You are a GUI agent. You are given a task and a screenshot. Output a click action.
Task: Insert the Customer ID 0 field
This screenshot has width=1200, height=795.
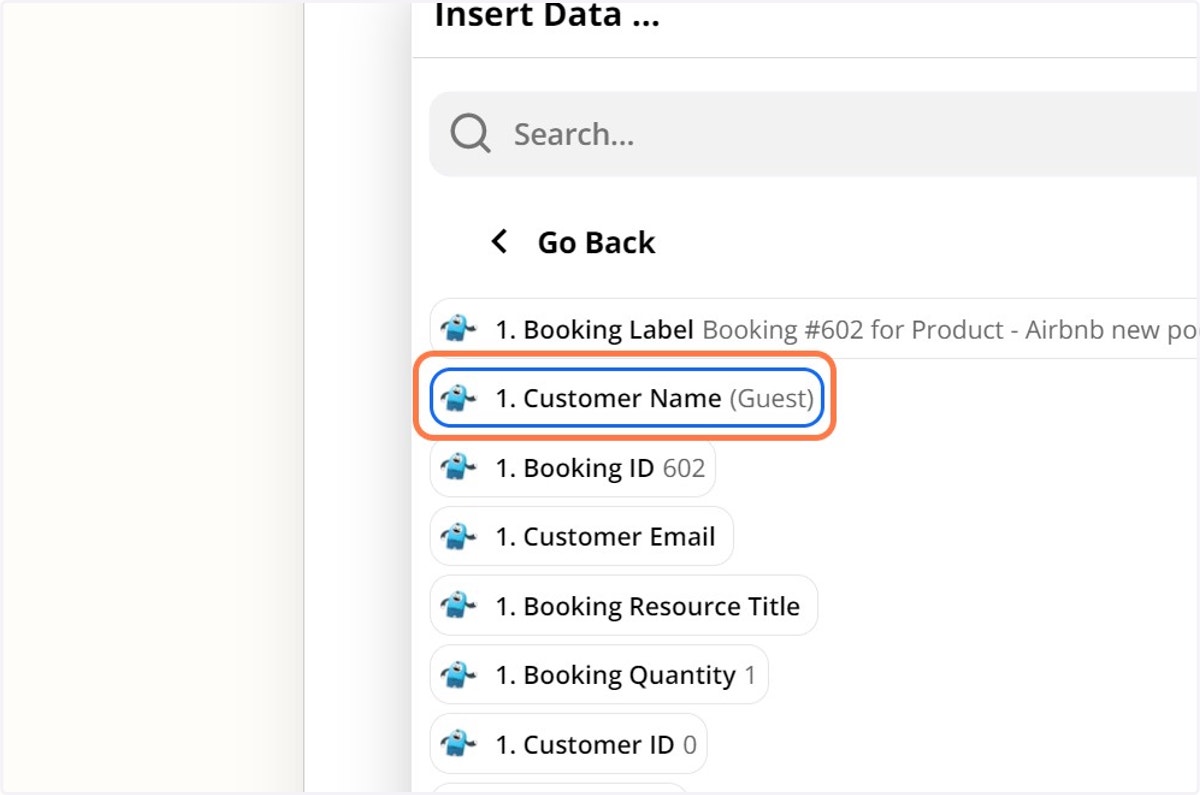568,743
